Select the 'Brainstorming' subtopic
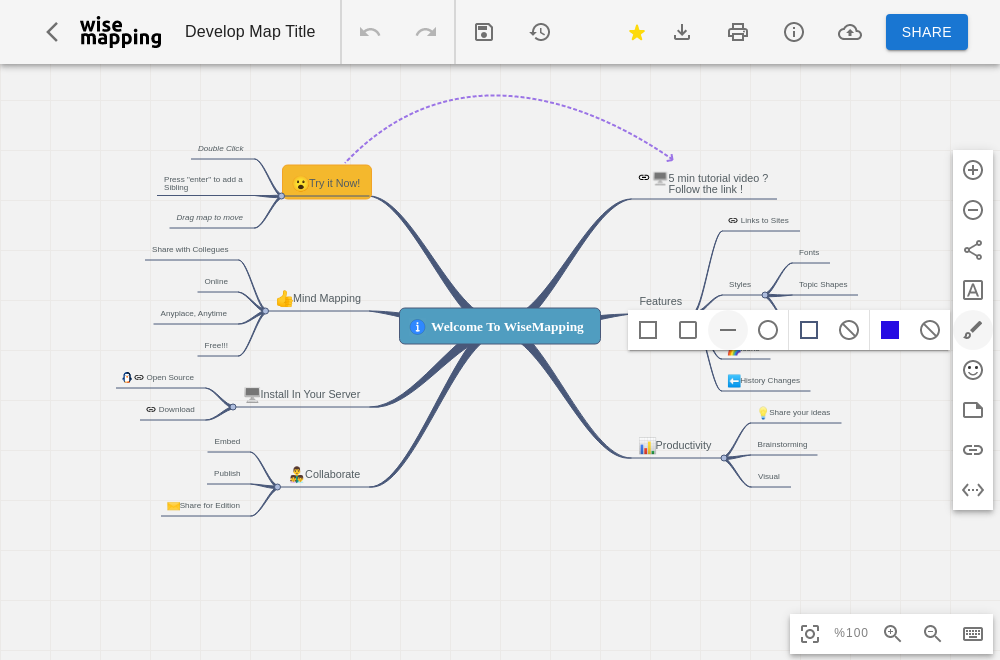Viewport: 1000px width, 660px height. point(782,444)
